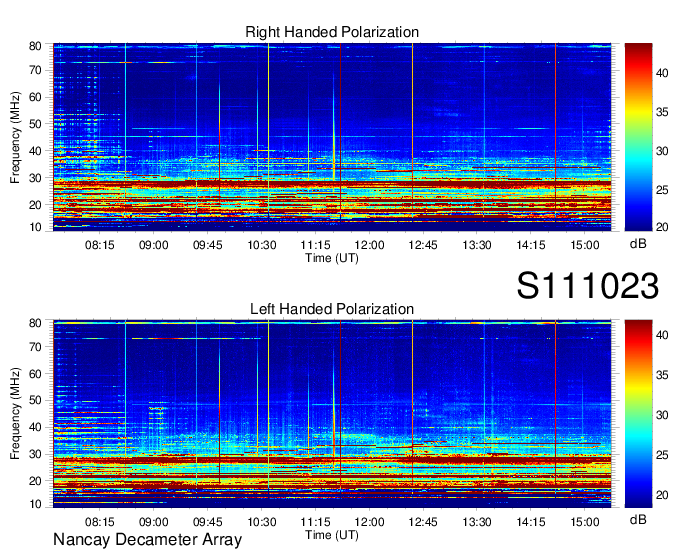Screen dimensions: 680x552
Task: Click the 25 value on Left Handed colorbar
Action: click(x=662, y=455)
